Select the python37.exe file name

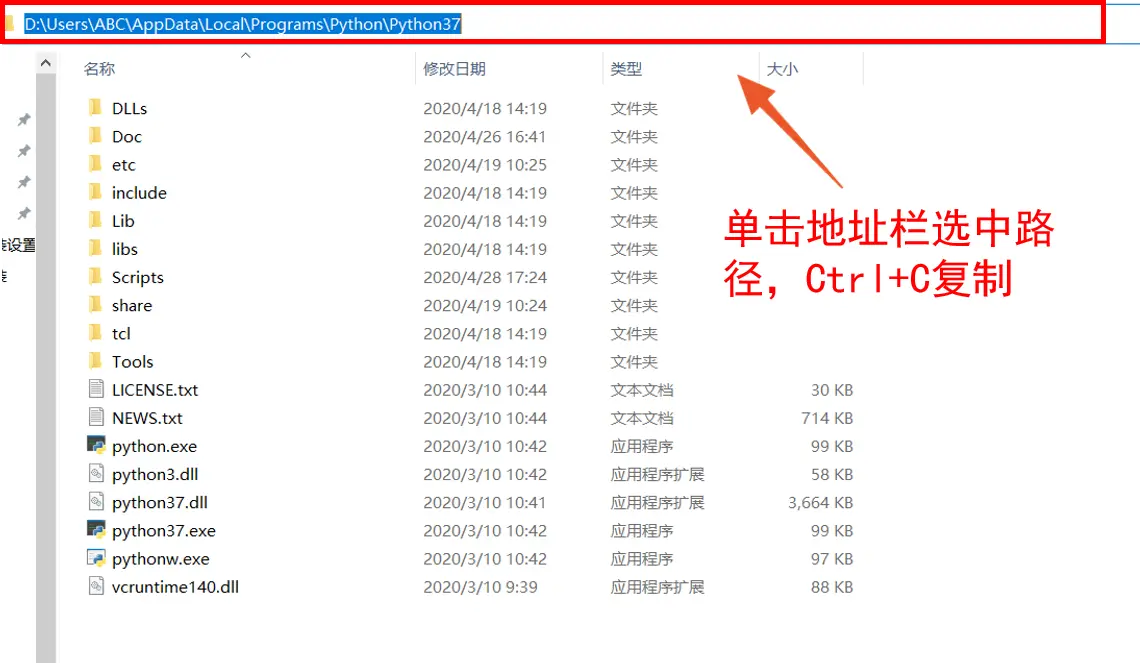point(164,531)
